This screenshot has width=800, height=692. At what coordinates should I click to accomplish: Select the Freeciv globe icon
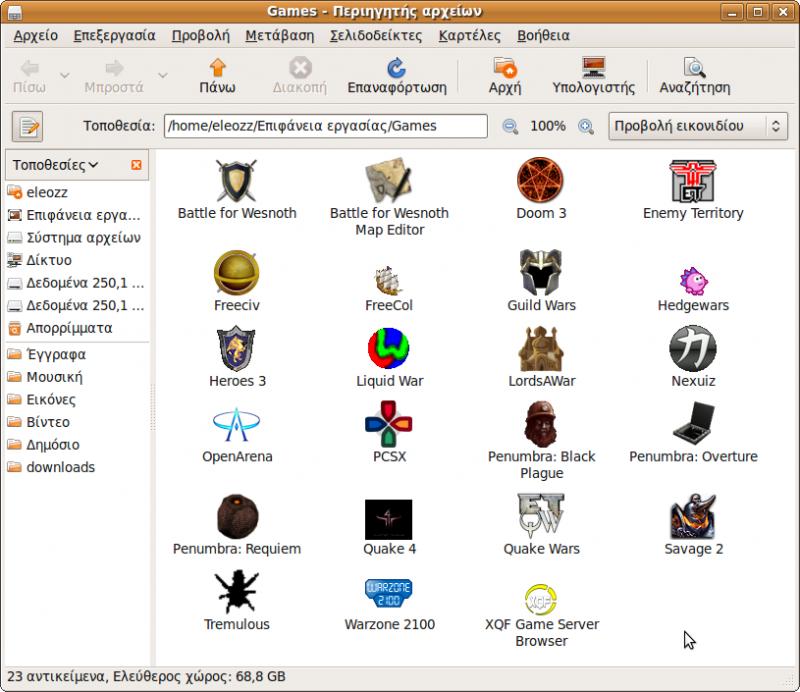[x=236, y=273]
